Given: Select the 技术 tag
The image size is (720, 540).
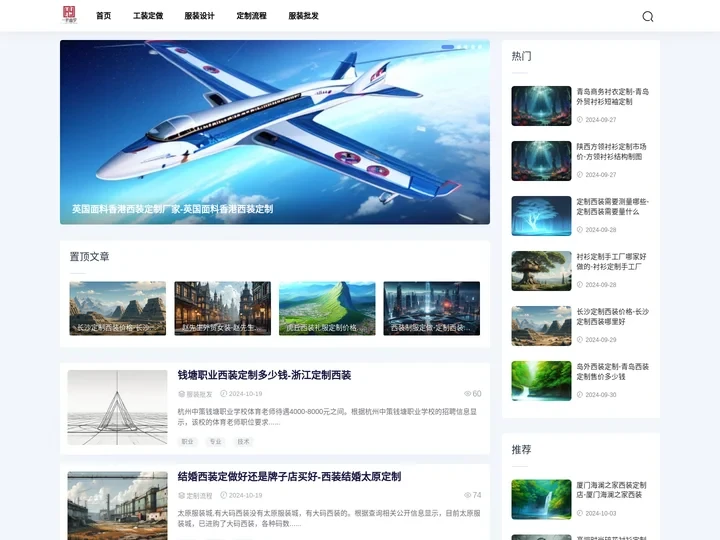Looking at the screenshot, I should tap(243, 441).
